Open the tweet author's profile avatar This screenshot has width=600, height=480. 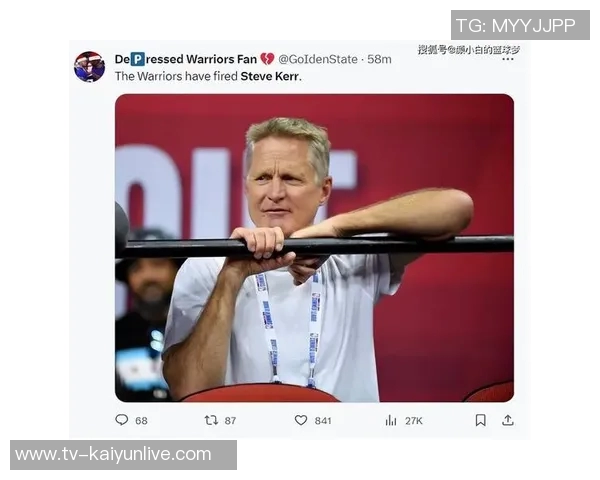[89, 67]
